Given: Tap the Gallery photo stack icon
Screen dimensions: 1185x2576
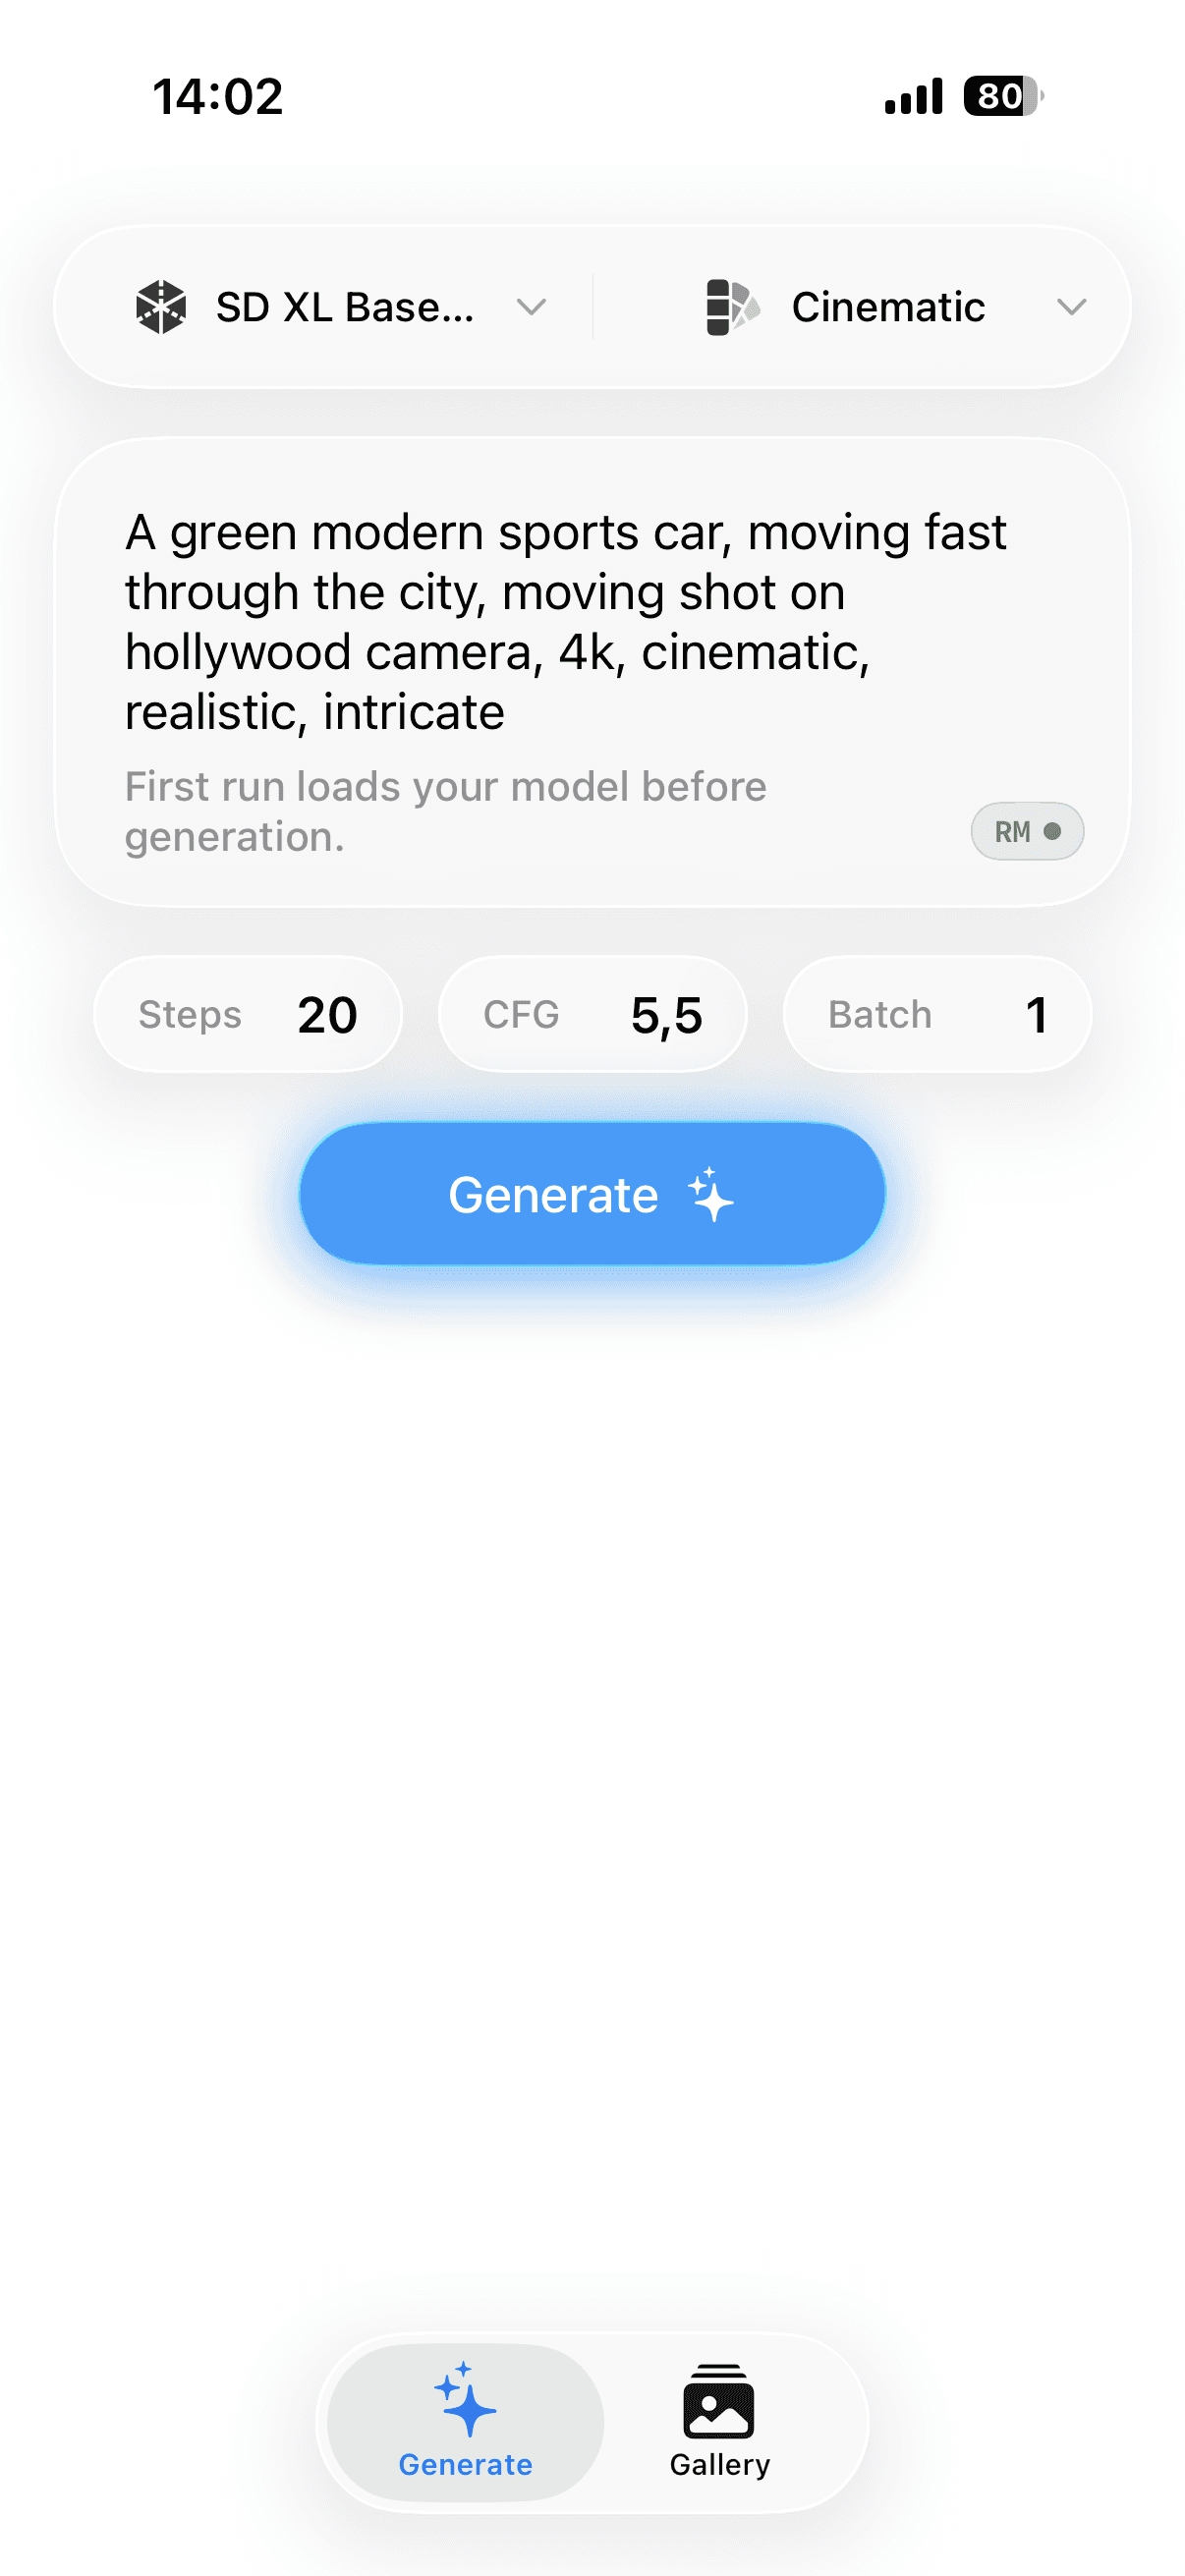Looking at the screenshot, I should click(x=719, y=2400).
